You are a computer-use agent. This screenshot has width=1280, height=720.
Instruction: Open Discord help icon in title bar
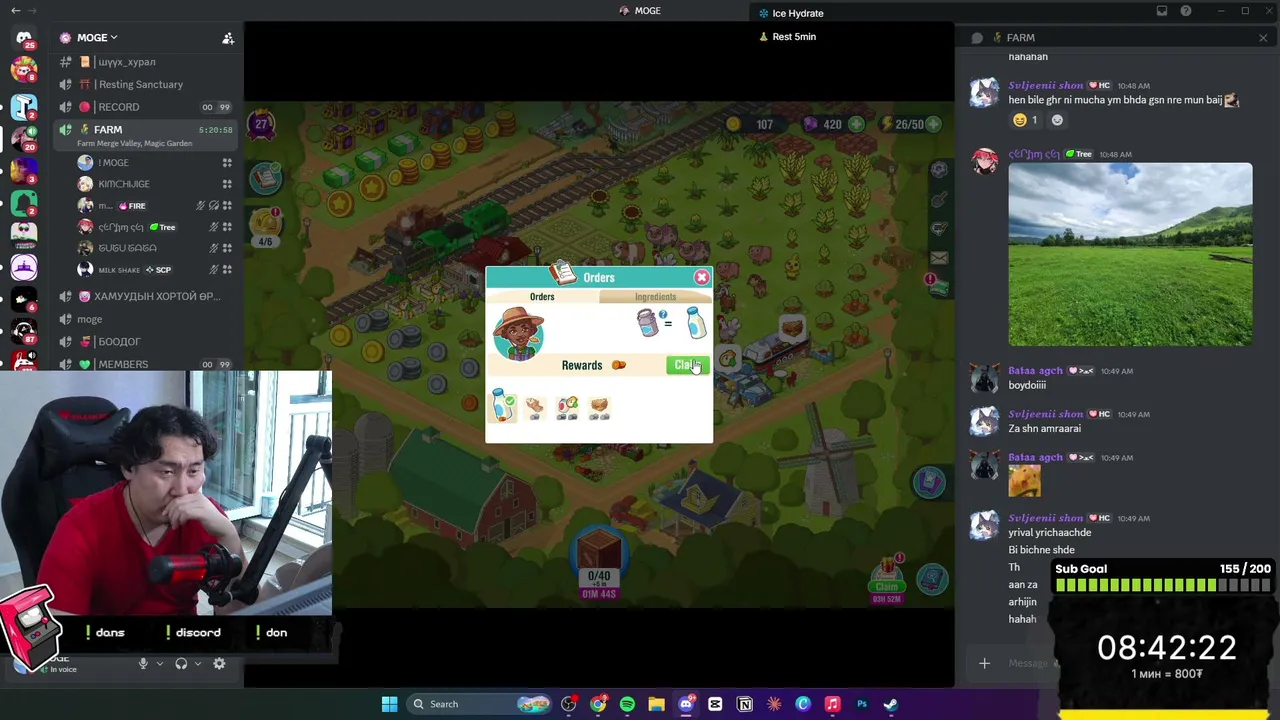point(1186,11)
